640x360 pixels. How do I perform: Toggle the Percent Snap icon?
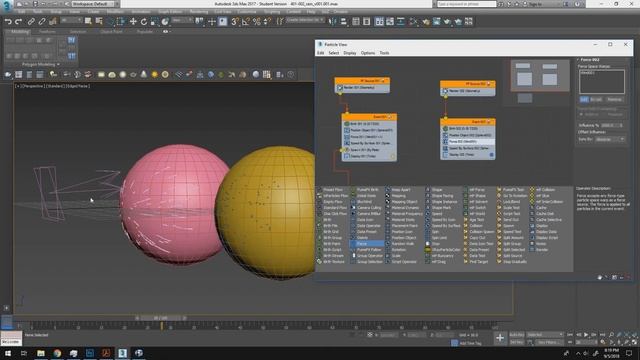coord(257,22)
